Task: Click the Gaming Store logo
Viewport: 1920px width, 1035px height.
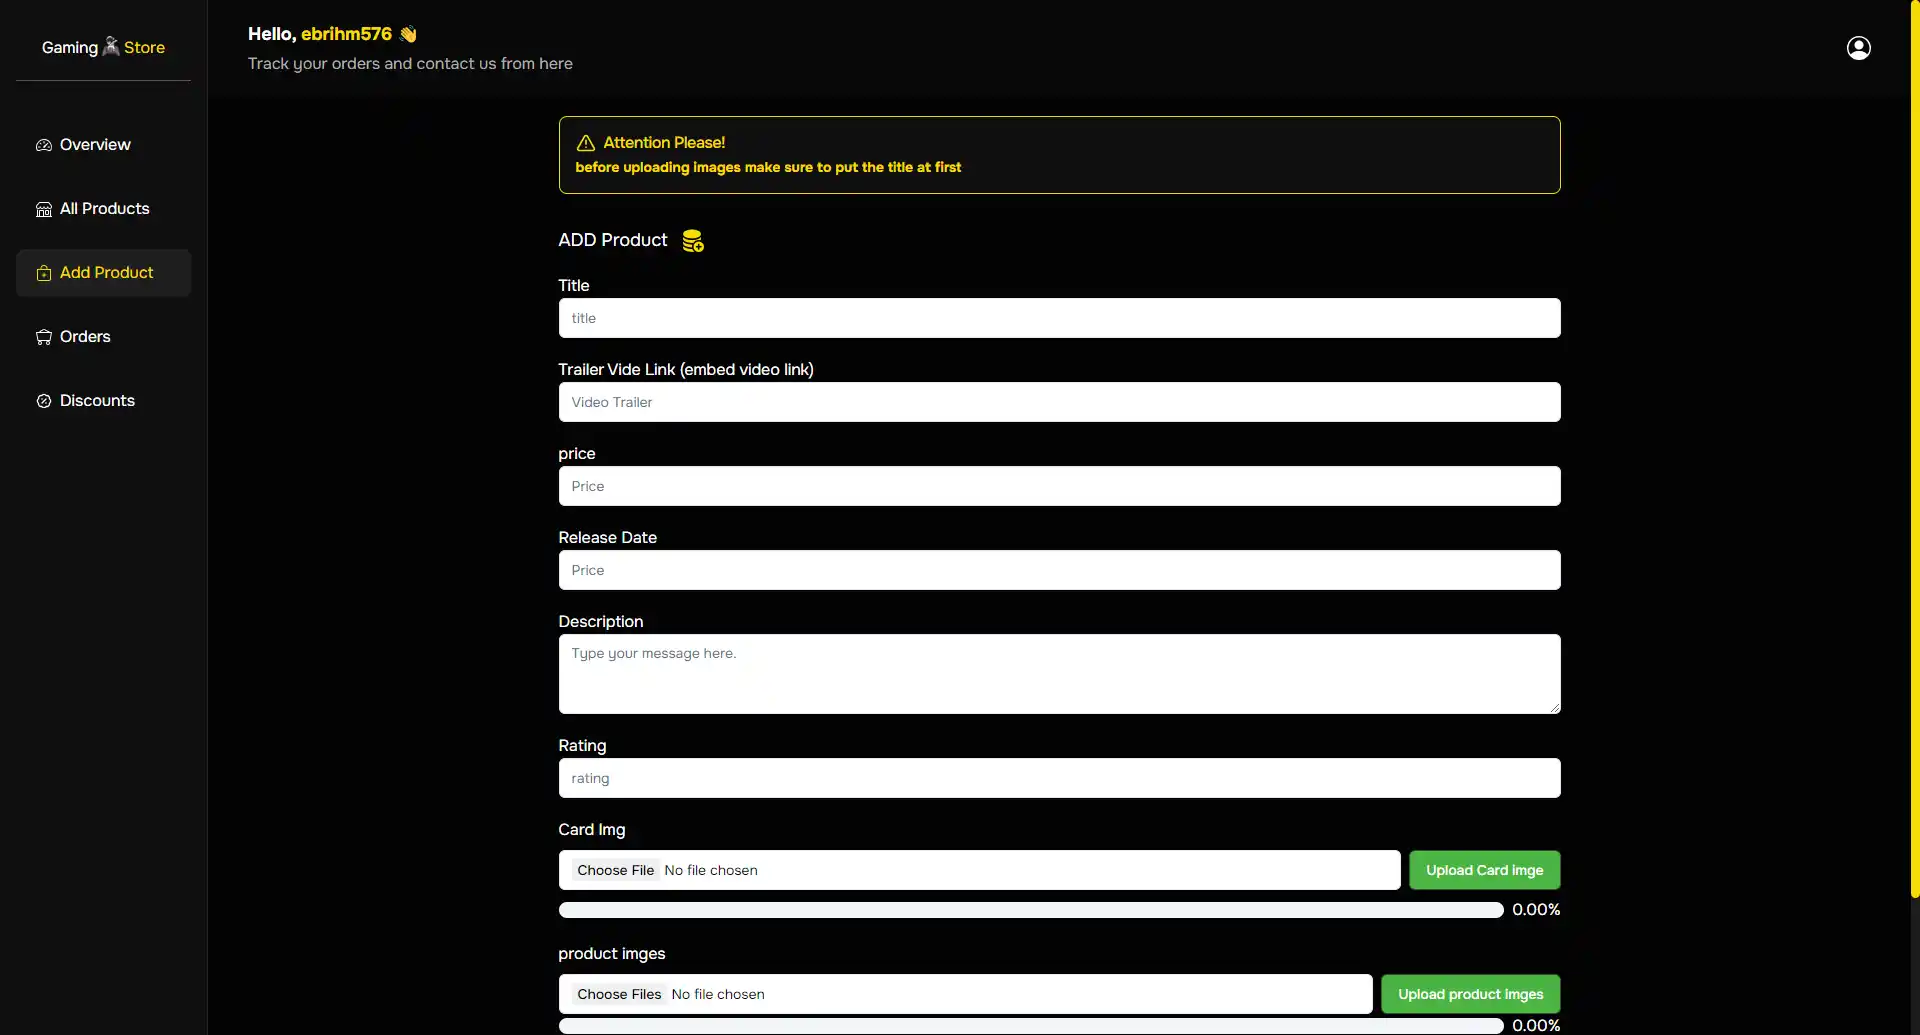Action: tap(103, 47)
